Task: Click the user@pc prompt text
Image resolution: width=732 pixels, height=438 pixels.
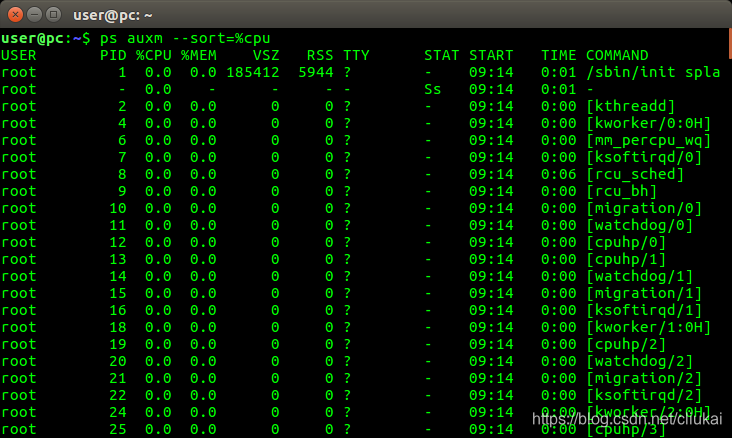Action: point(32,38)
